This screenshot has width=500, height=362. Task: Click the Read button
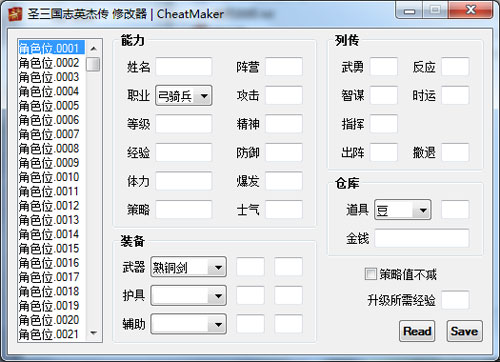tap(417, 331)
